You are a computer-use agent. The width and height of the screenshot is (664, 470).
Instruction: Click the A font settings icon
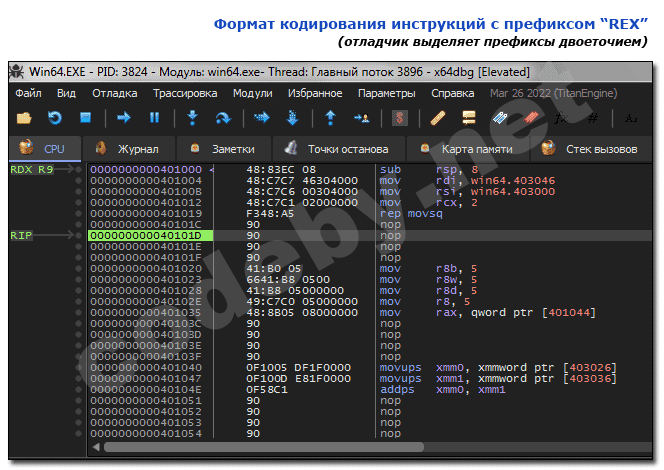631,118
